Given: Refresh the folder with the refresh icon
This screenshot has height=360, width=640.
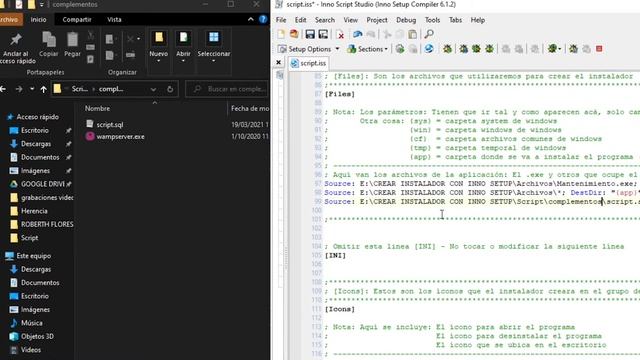Looking at the screenshot, I should pos(170,89).
